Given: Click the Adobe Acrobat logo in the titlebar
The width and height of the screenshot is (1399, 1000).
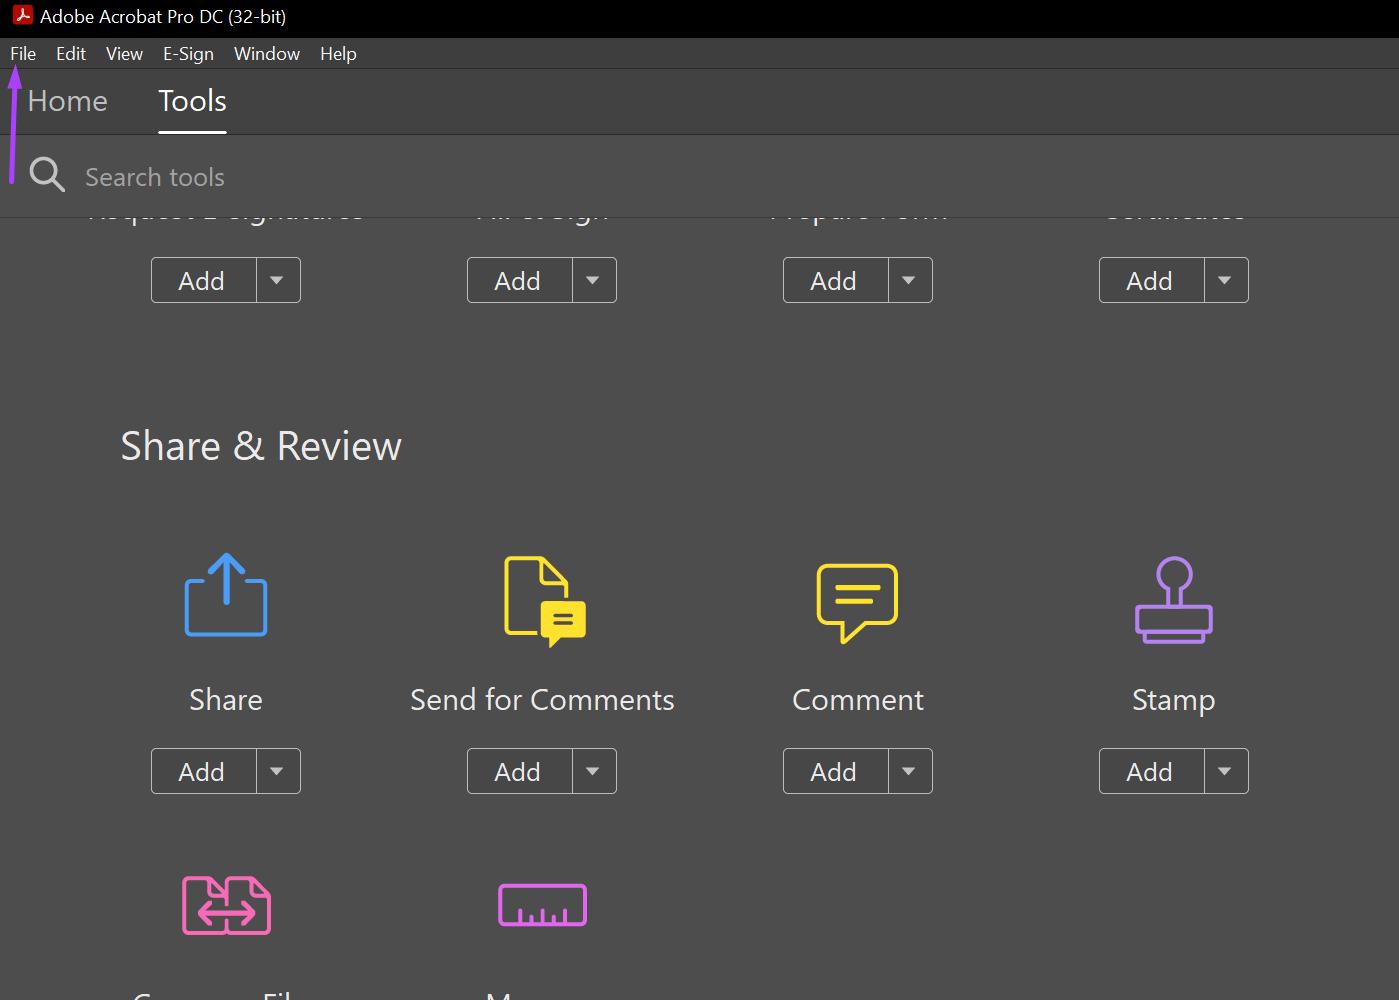Looking at the screenshot, I should click(22, 15).
